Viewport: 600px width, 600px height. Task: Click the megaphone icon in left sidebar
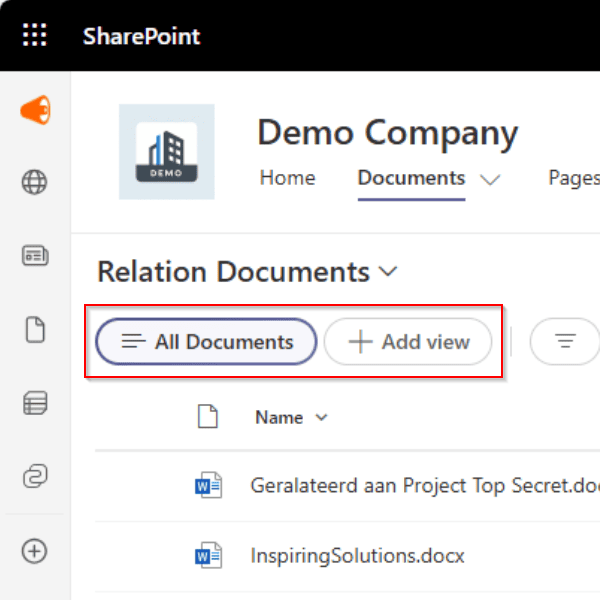click(35, 110)
